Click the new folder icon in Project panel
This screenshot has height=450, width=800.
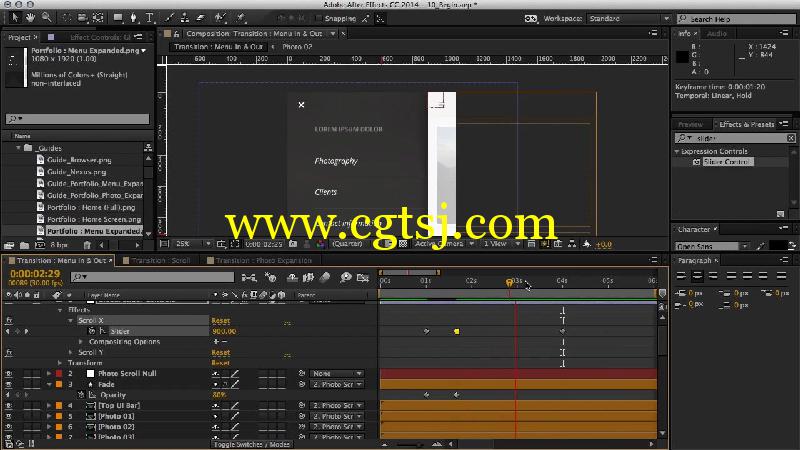pyautogui.click(x=24, y=245)
